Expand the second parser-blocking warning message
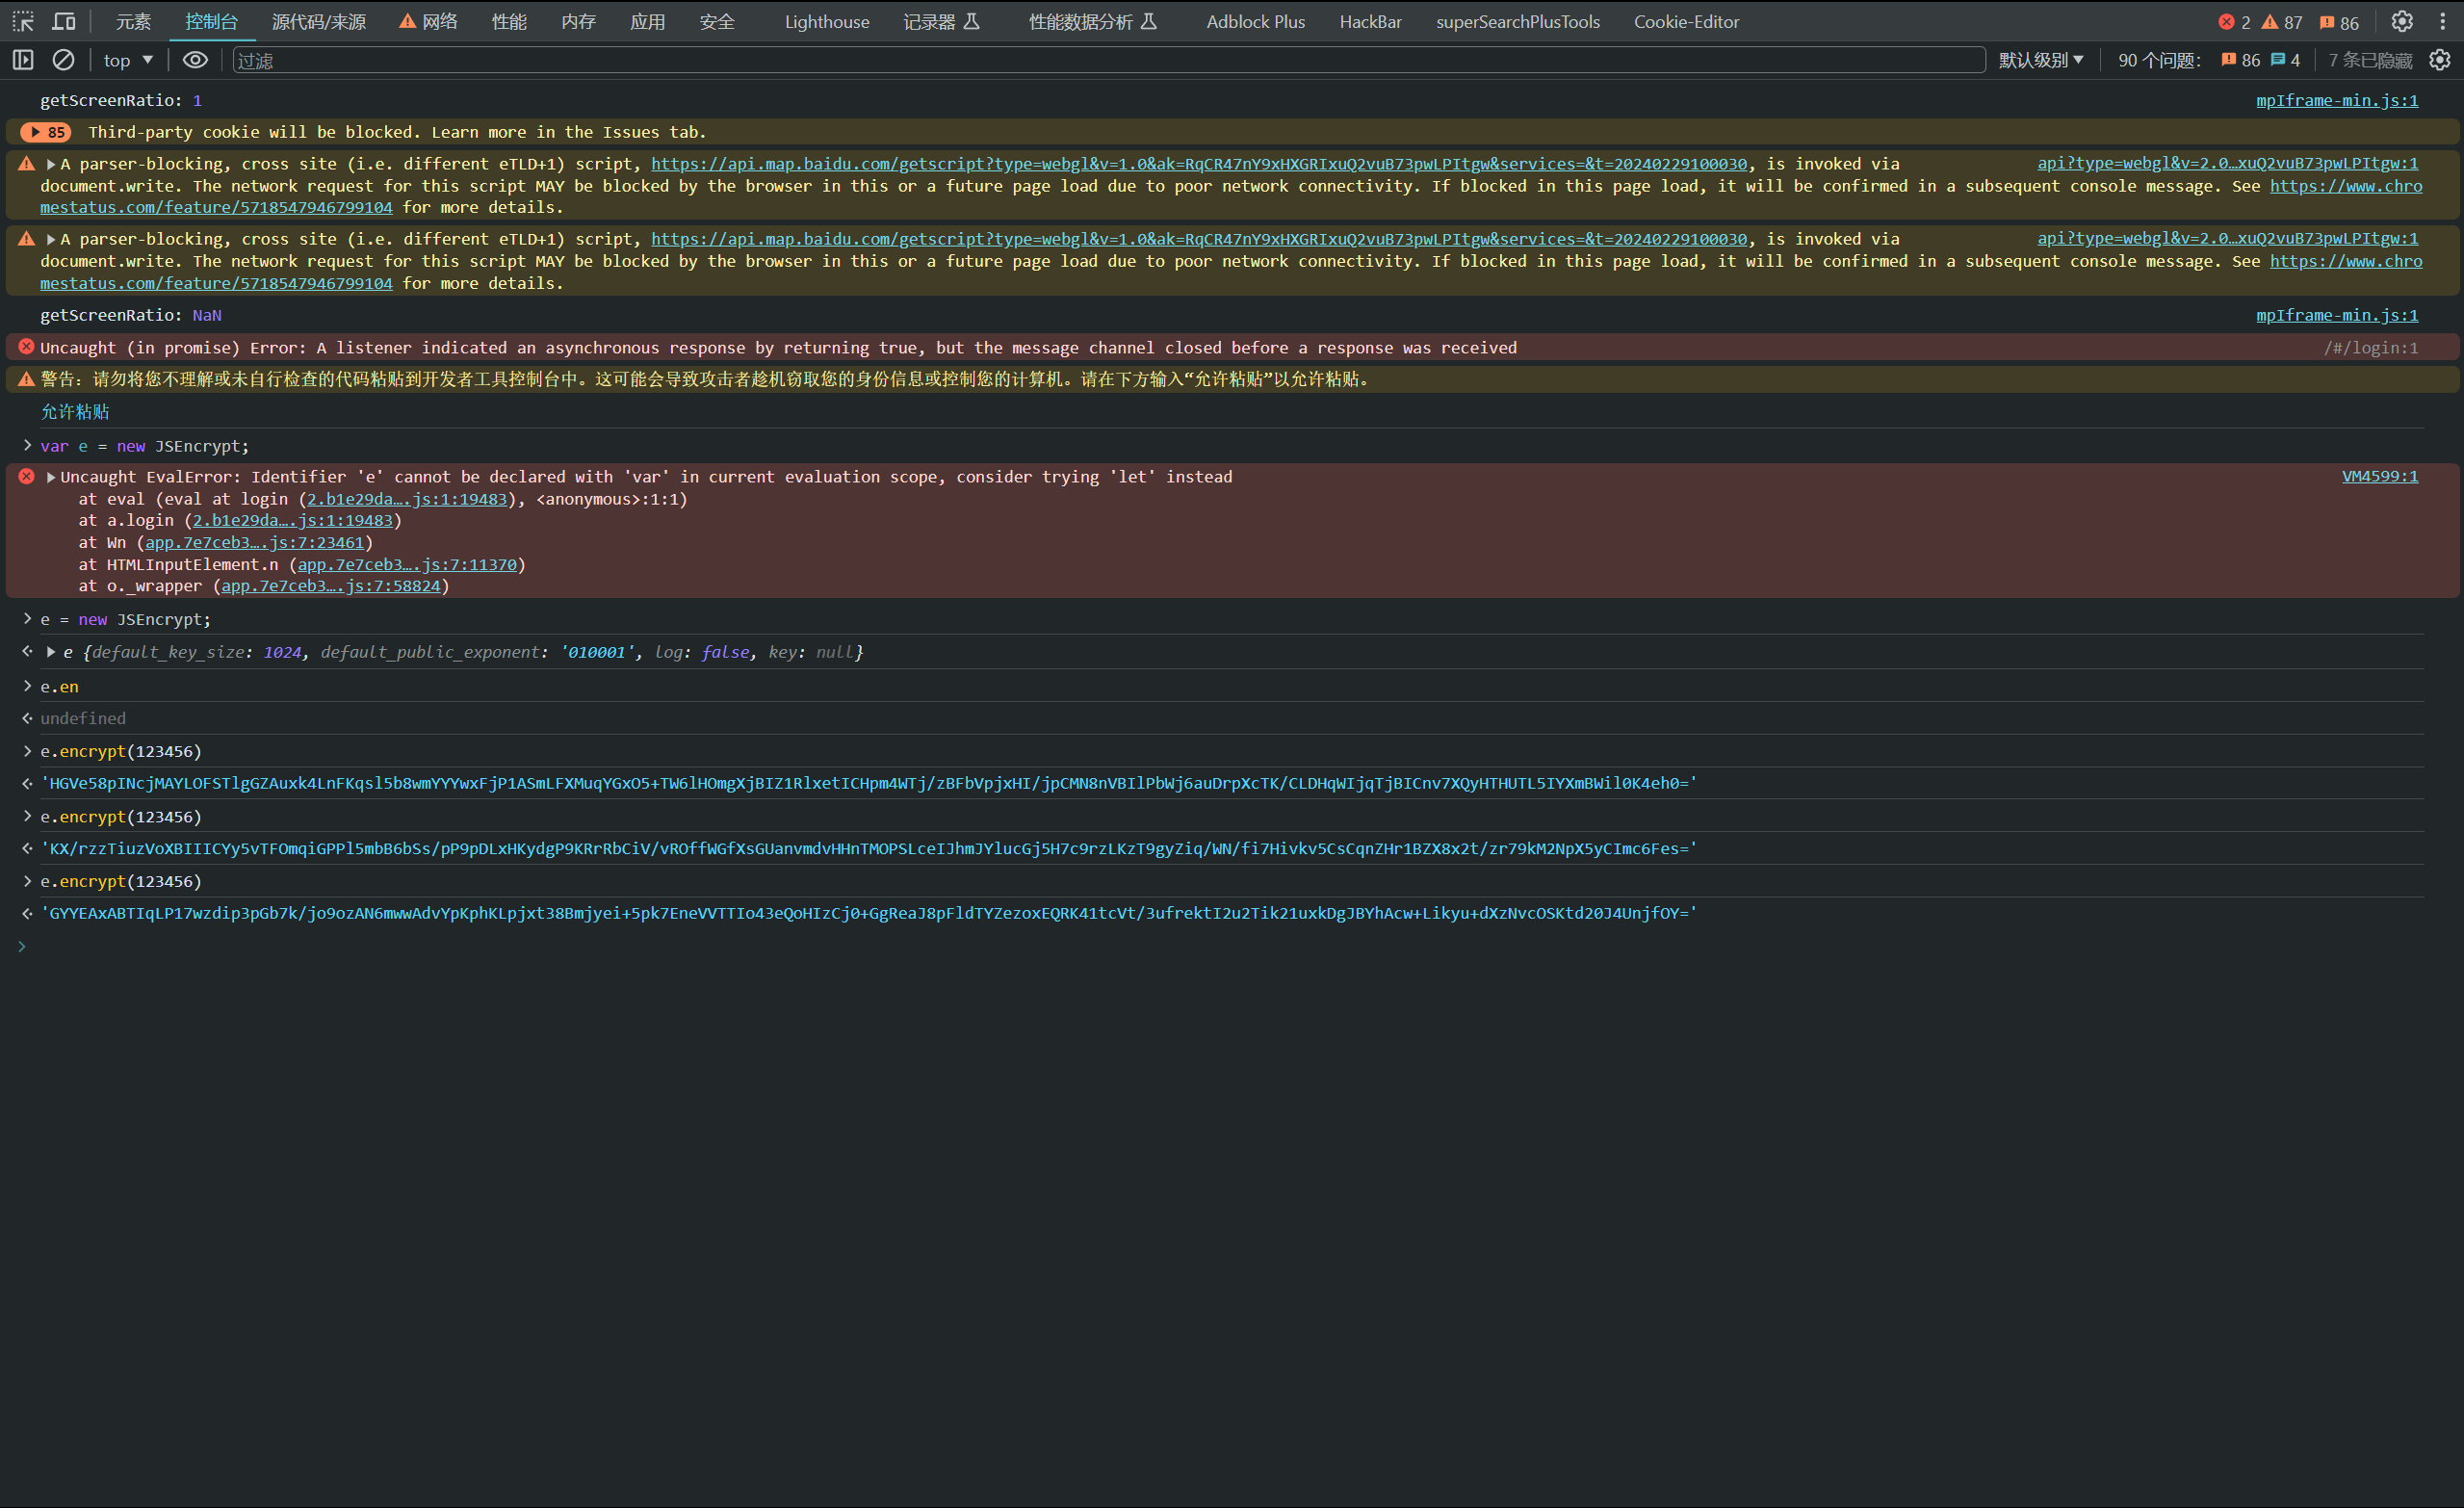This screenshot has height=1508, width=2464. click(50, 239)
